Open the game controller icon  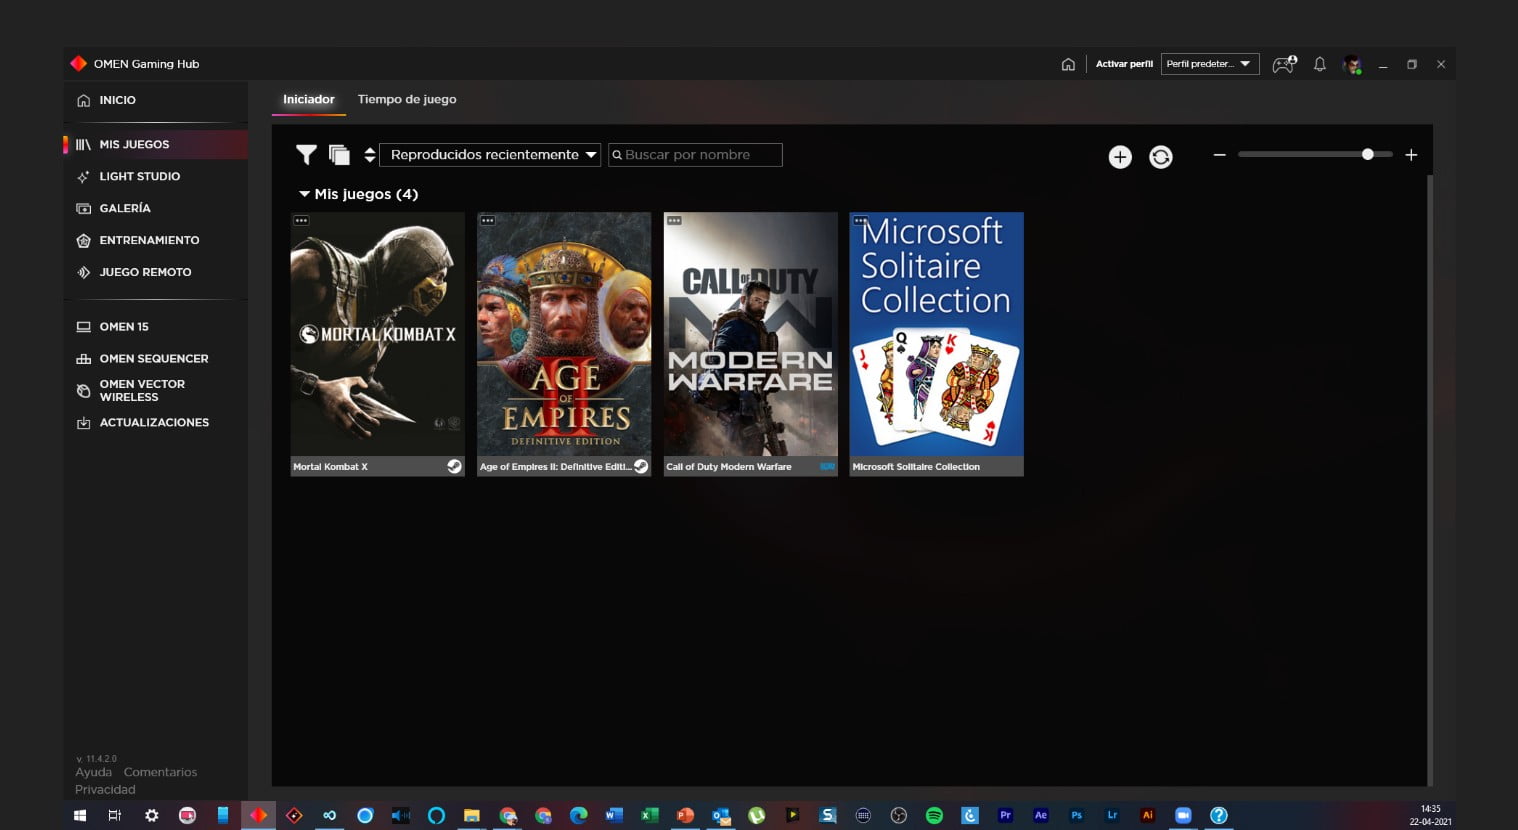[1283, 64]
